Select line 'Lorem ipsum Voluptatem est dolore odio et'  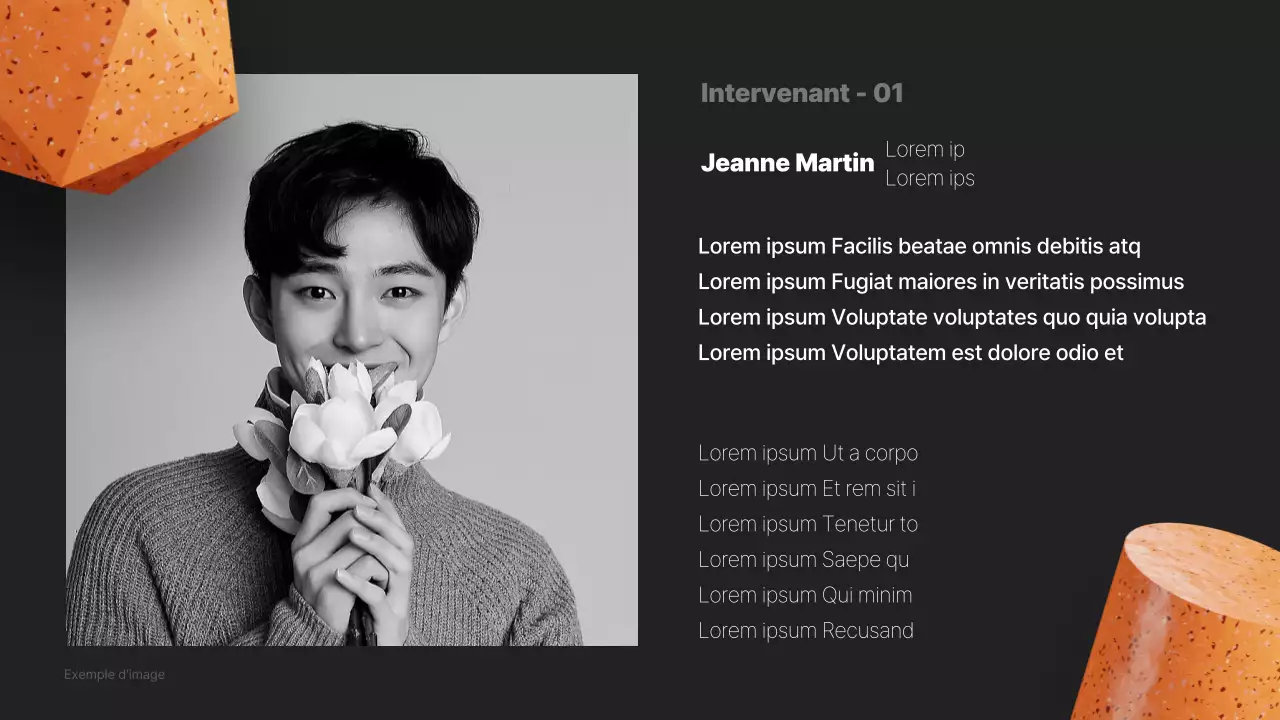click(x=911, y=353)
